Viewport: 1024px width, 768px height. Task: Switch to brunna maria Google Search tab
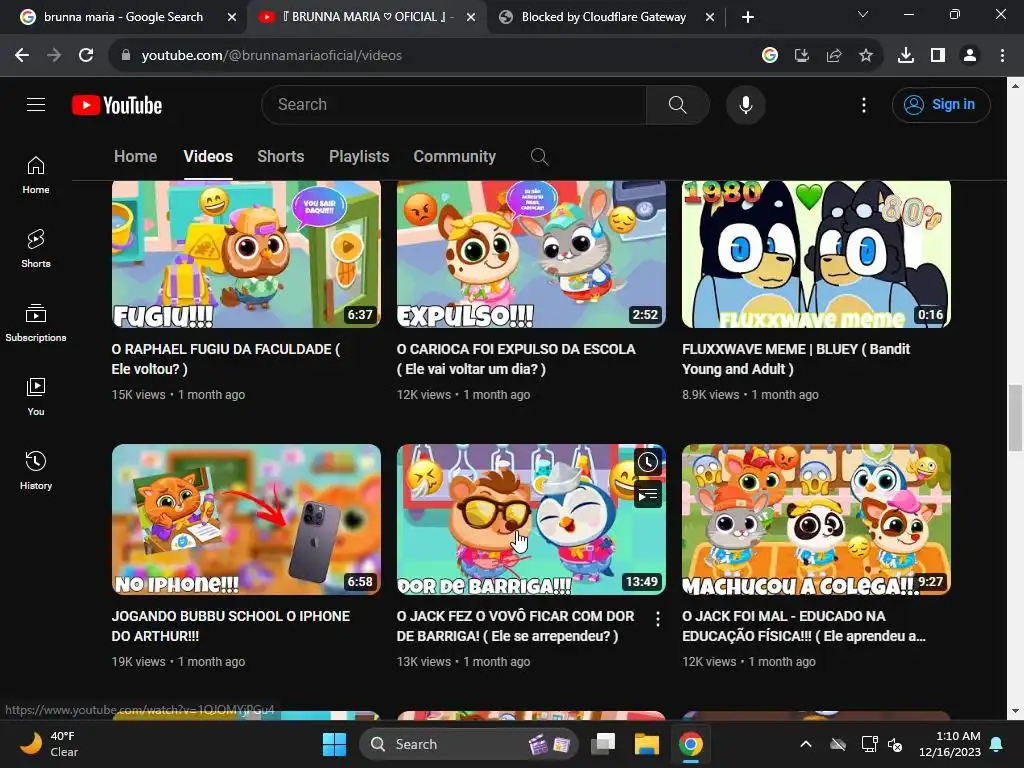pyautogui.click(x=122, y=17)
